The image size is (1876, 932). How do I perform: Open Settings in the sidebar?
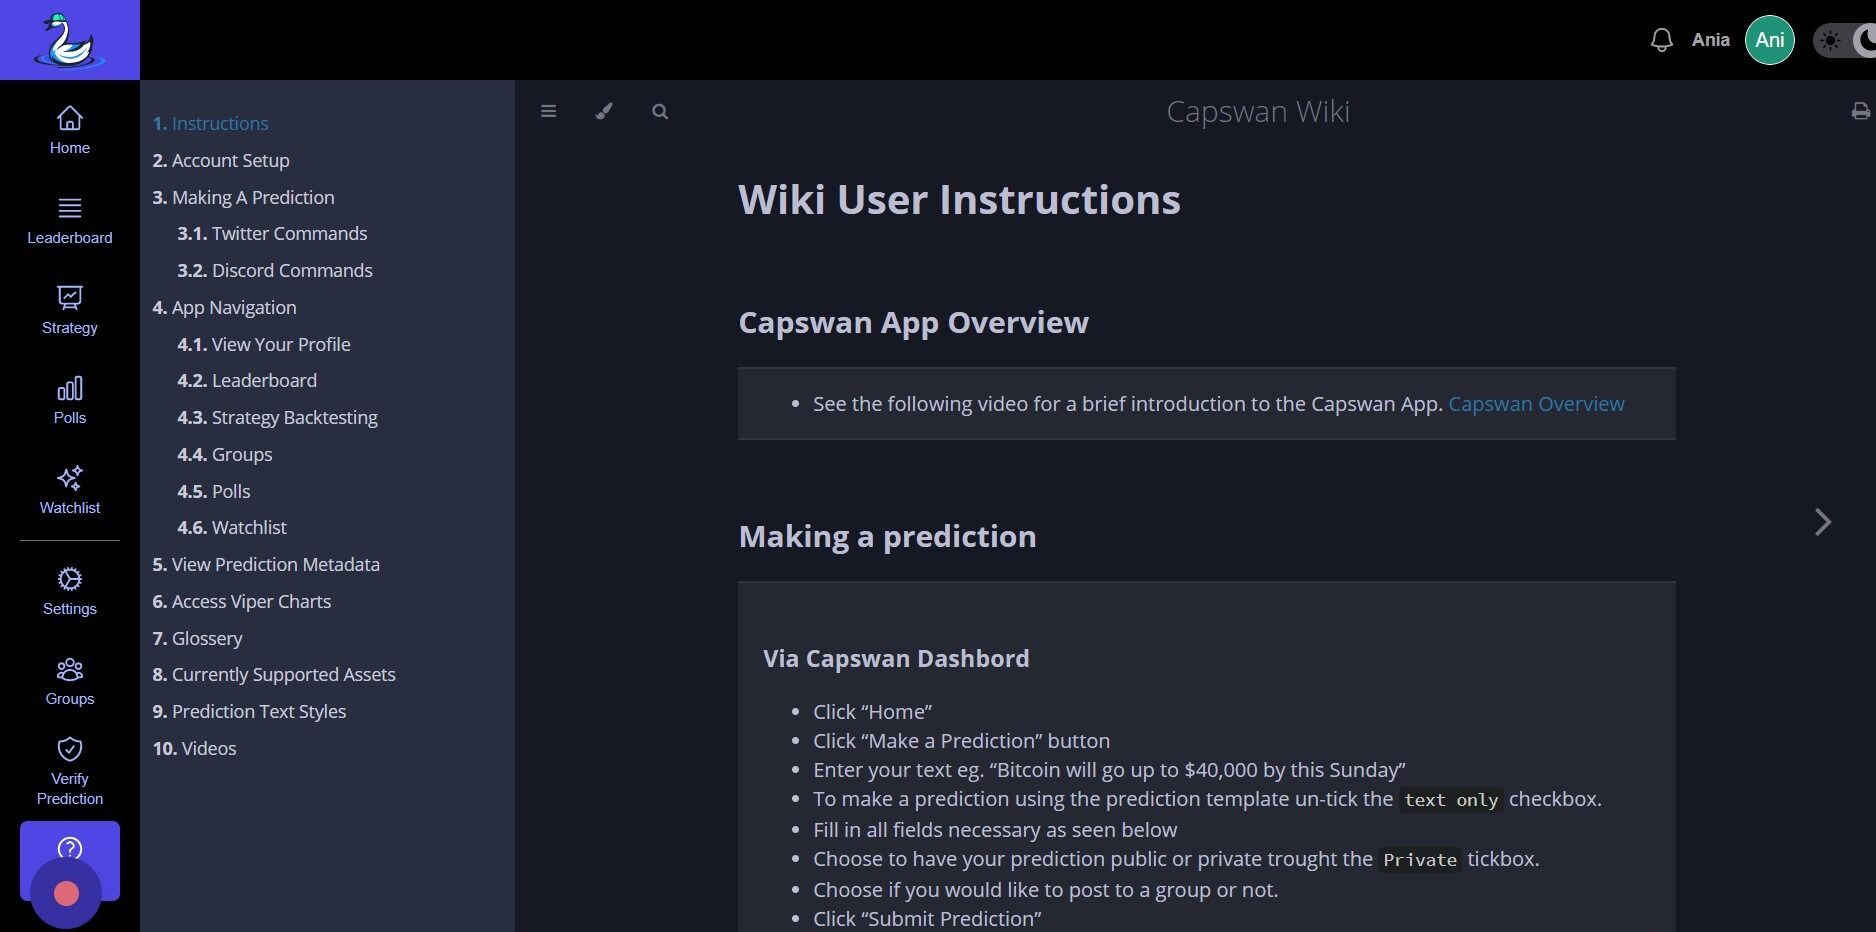click(x=70, y=591)
